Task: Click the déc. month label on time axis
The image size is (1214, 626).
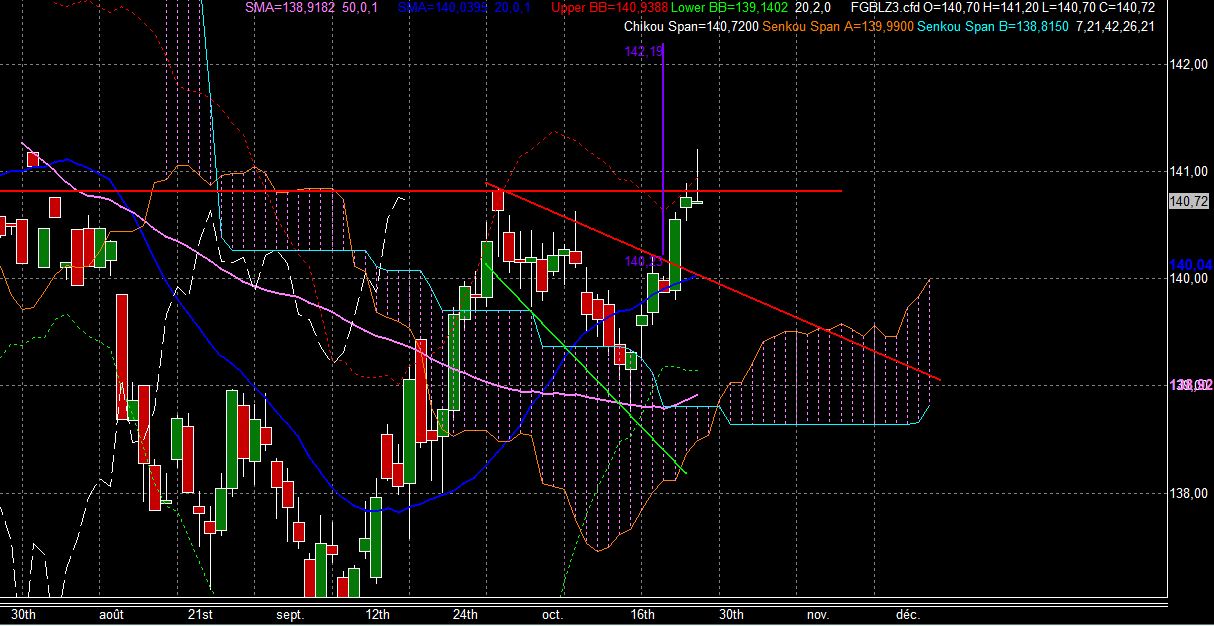Action: click(x=907, y=614)
